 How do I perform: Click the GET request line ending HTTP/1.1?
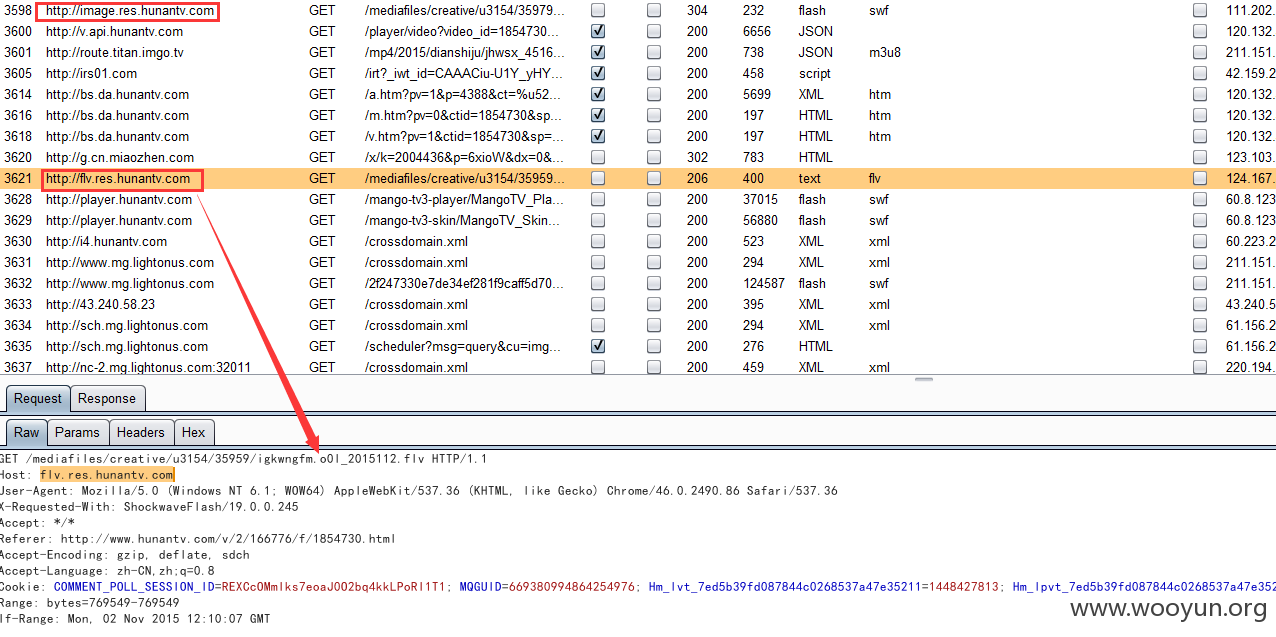coord(243,459)
